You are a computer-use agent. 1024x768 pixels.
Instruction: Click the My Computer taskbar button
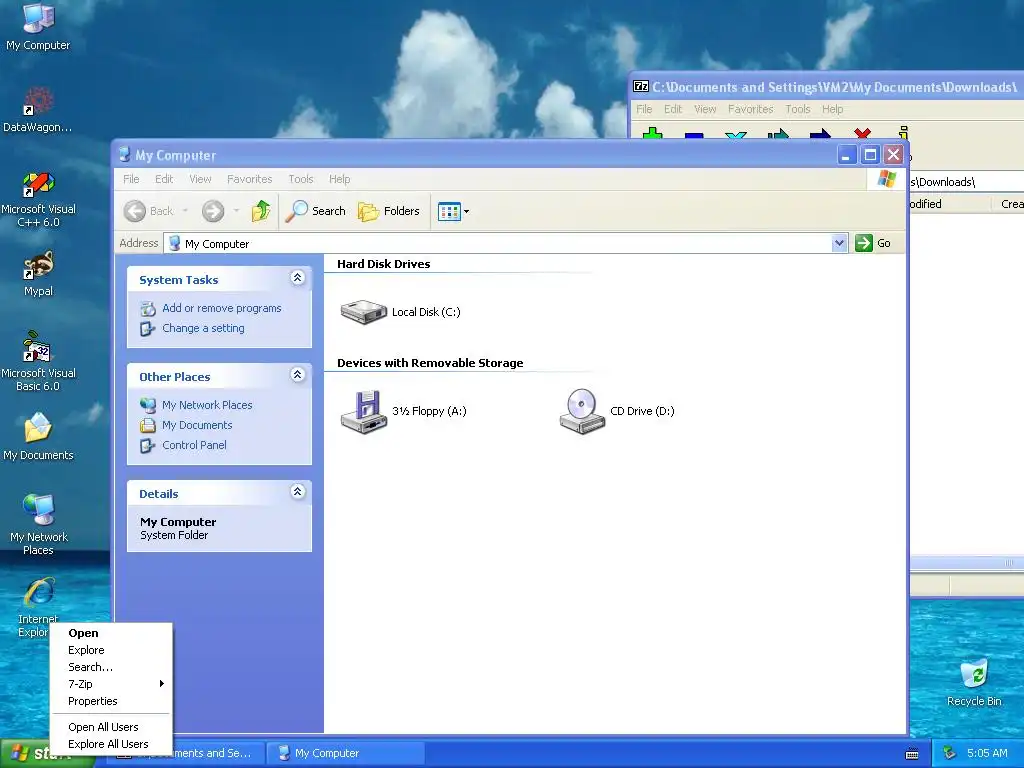point(346,753)
